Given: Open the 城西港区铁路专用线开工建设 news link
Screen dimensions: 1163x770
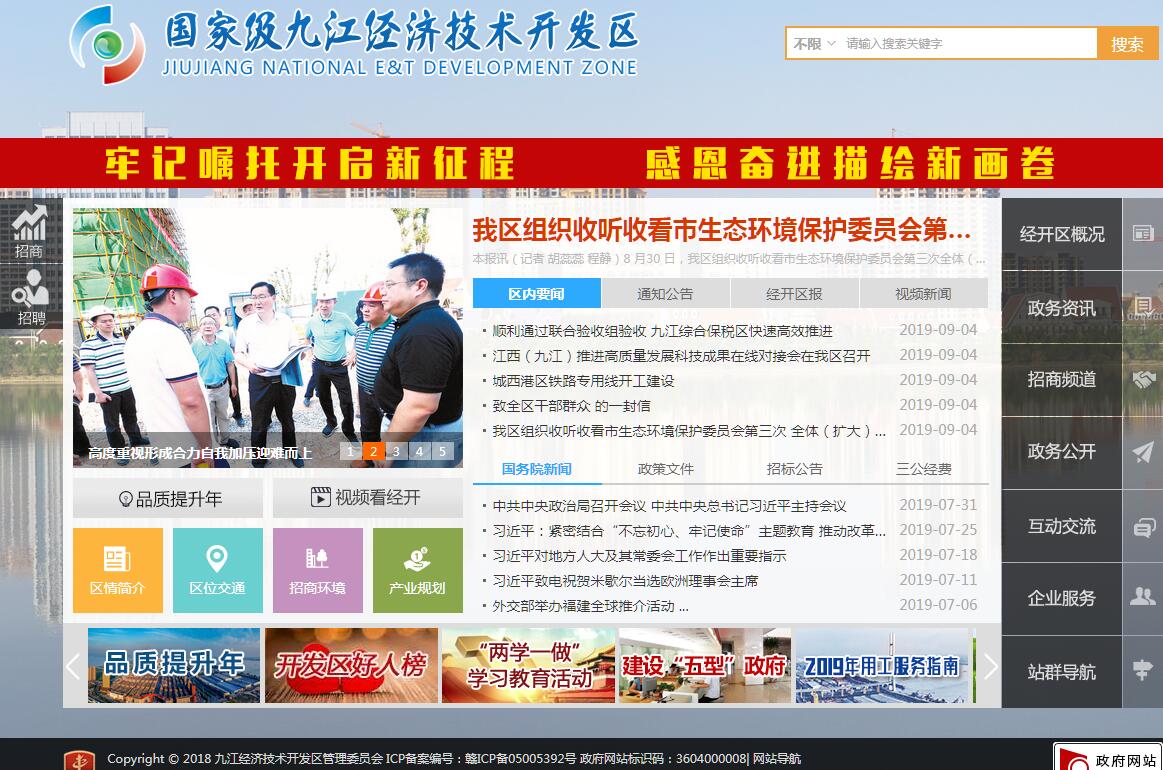Looking at the screenshot, I should 583,381.
